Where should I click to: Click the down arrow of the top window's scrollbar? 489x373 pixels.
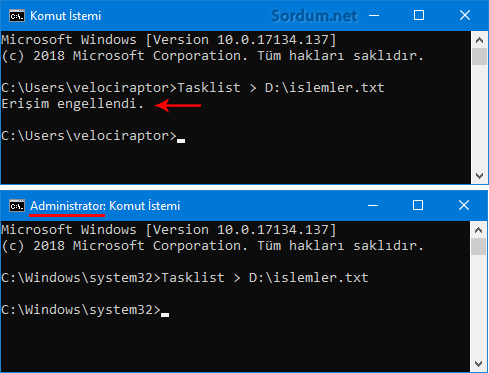tap(479, 176)
